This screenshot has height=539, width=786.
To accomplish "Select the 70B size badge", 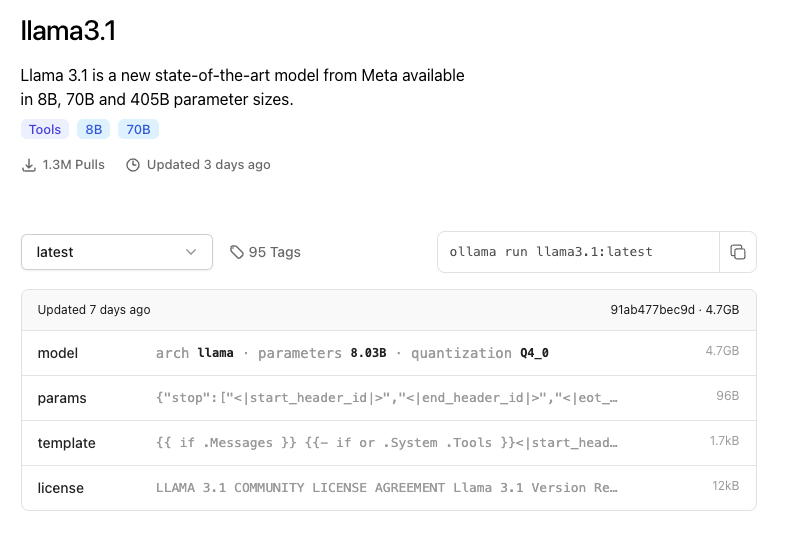I will tap(138, 129).
